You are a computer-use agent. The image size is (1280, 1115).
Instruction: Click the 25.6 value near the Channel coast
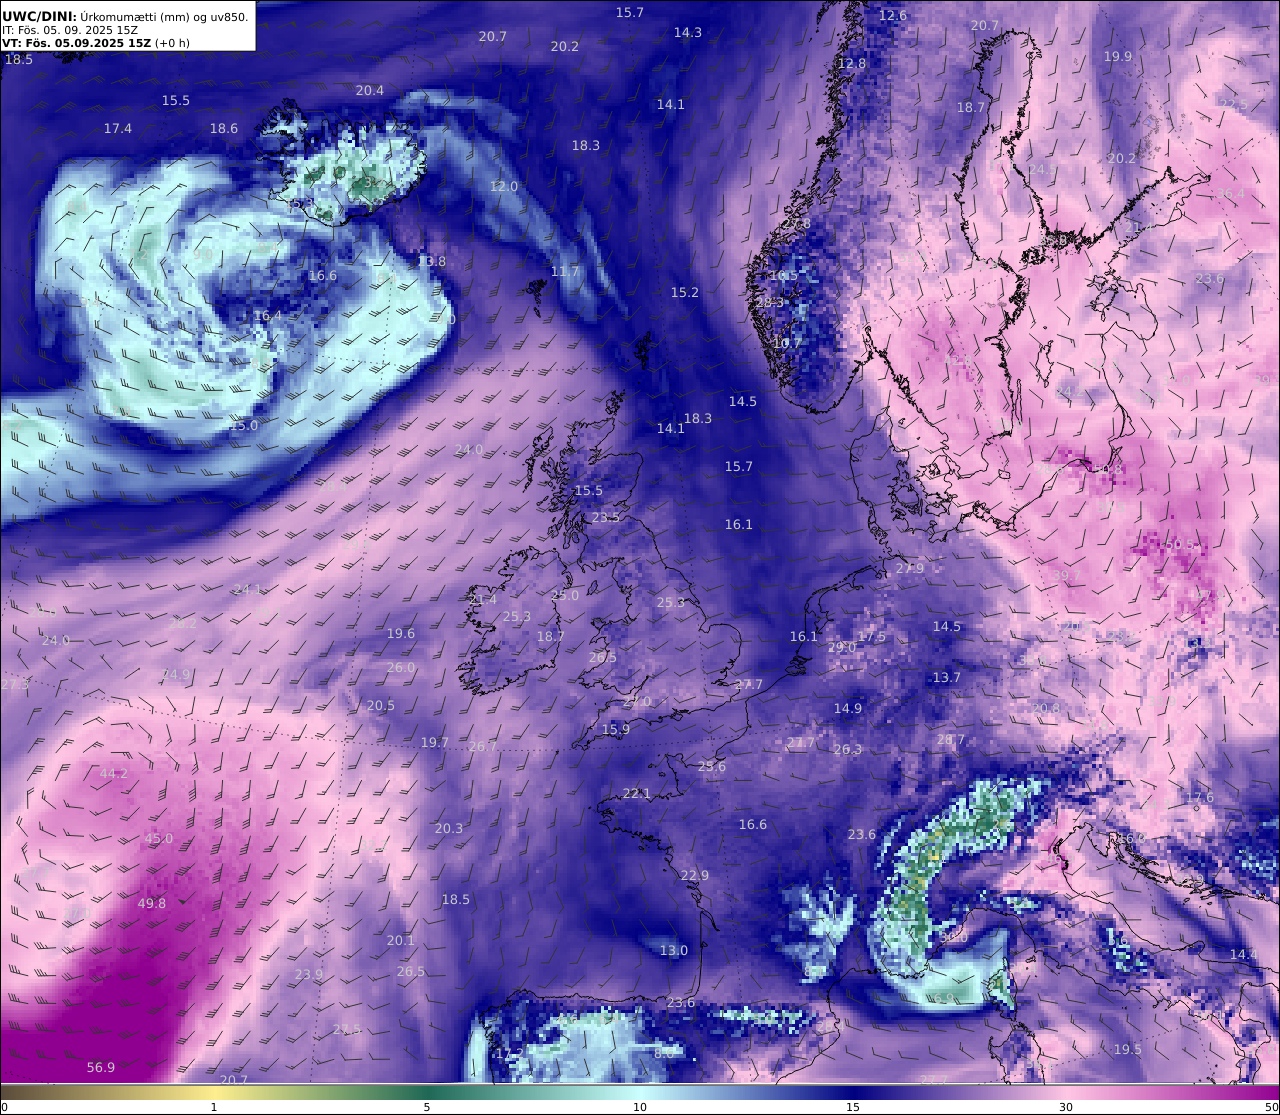pos(712,766)
